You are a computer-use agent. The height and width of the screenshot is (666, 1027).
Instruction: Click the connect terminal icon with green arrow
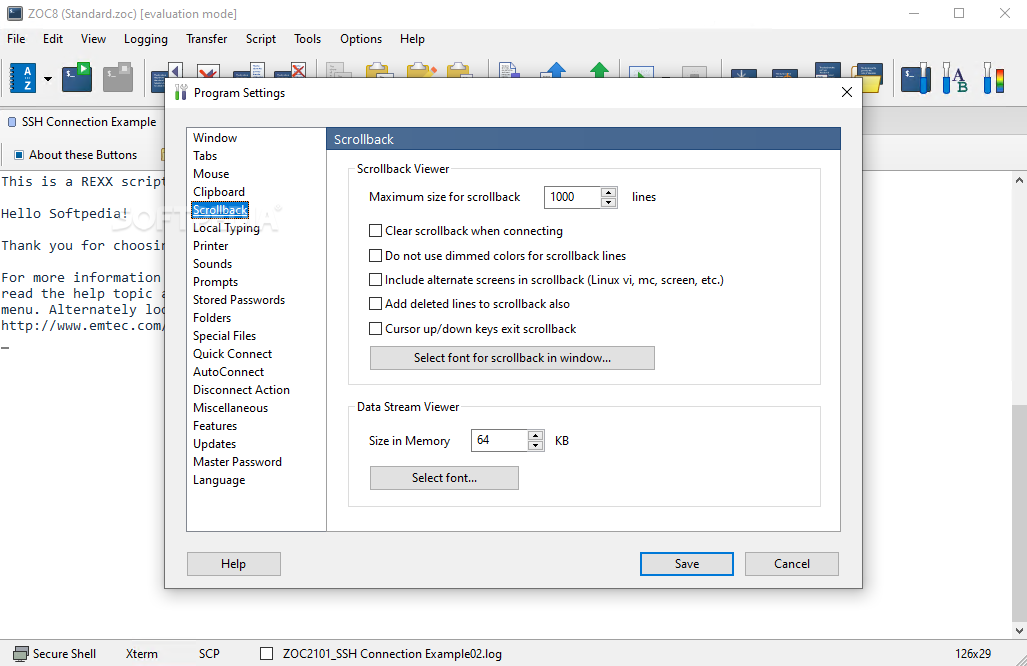click(x=77, y=77)
